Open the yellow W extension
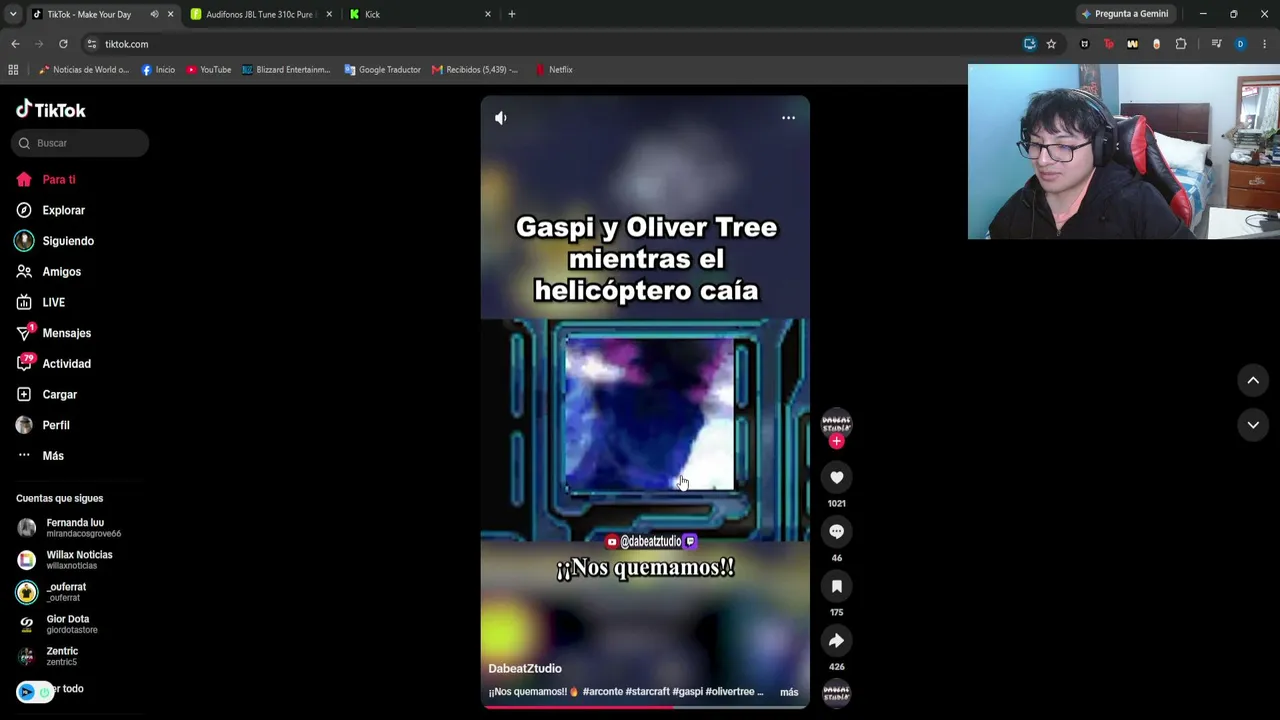Screen dimensions: 1280x720 click(1132, 44)
